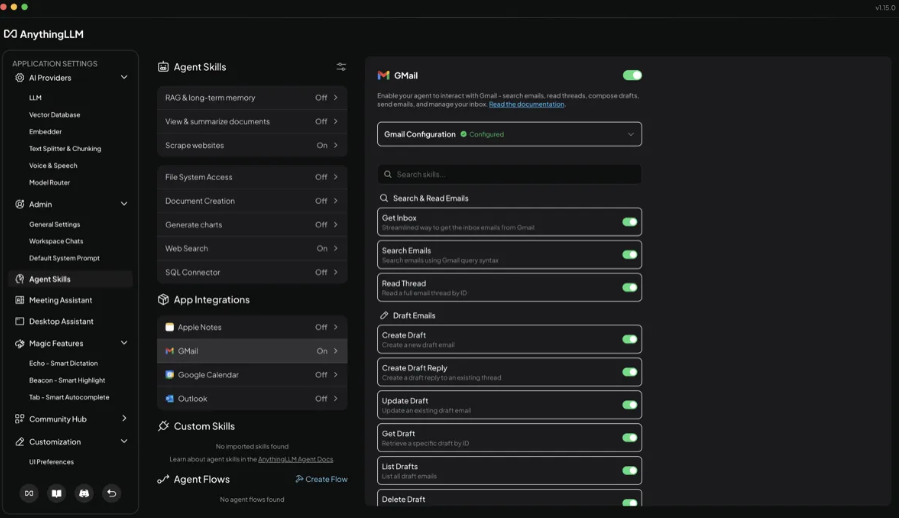The image size is (899, 518).
Task: Click the Agent Skills header robot icon
Action: [163, 67]
